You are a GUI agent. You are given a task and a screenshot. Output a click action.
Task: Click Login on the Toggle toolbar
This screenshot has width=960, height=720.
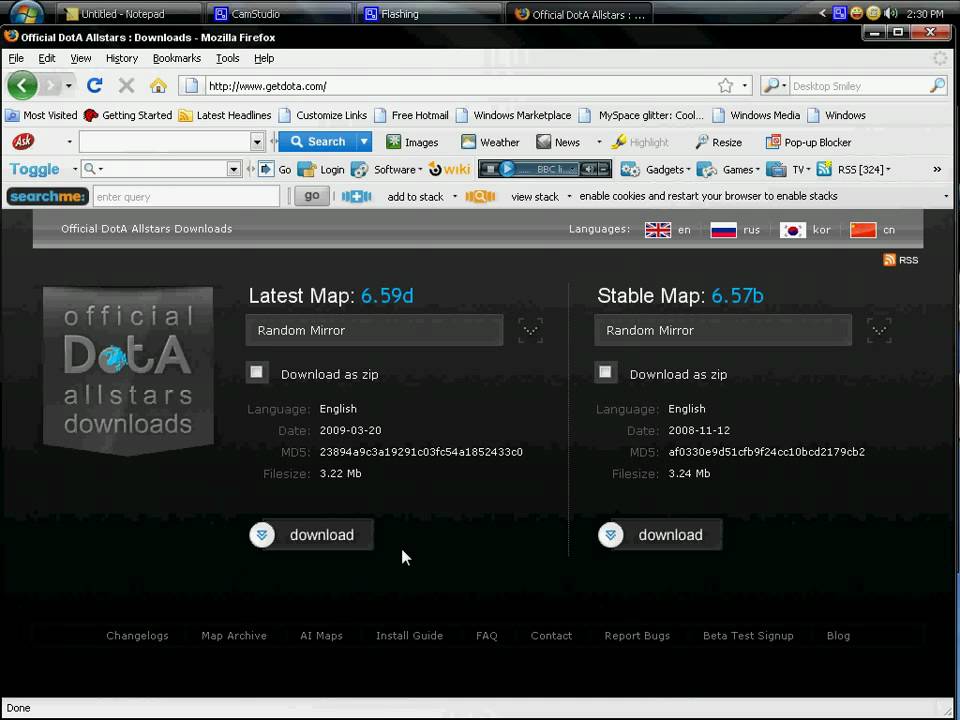(x=321, y=169)
